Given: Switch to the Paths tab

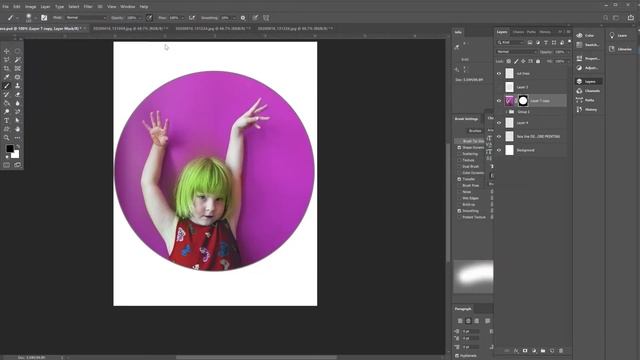Looking at the screenshot, I should 531,32.
